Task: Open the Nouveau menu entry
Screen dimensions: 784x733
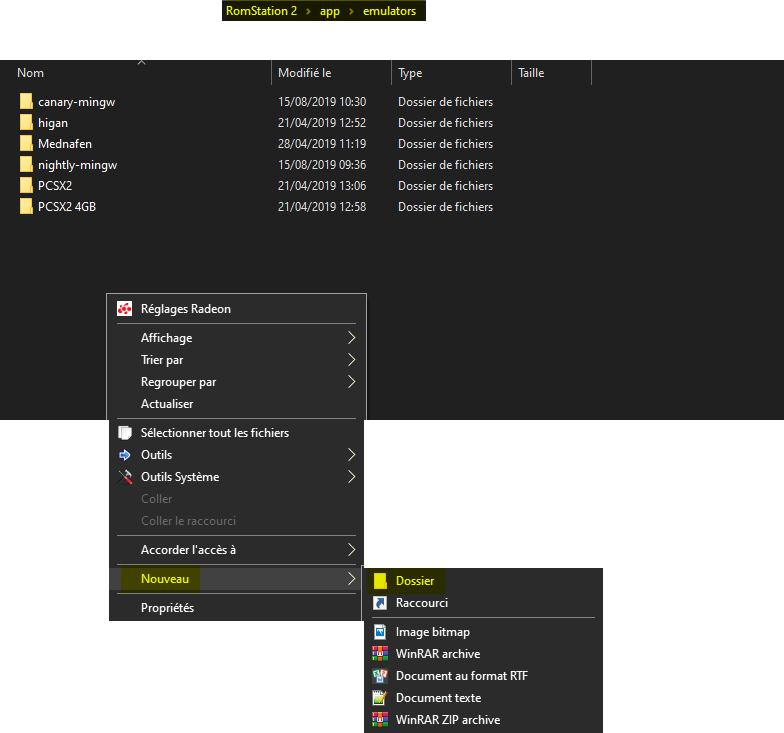Action: pyautogui.click(x=236, y=578)
